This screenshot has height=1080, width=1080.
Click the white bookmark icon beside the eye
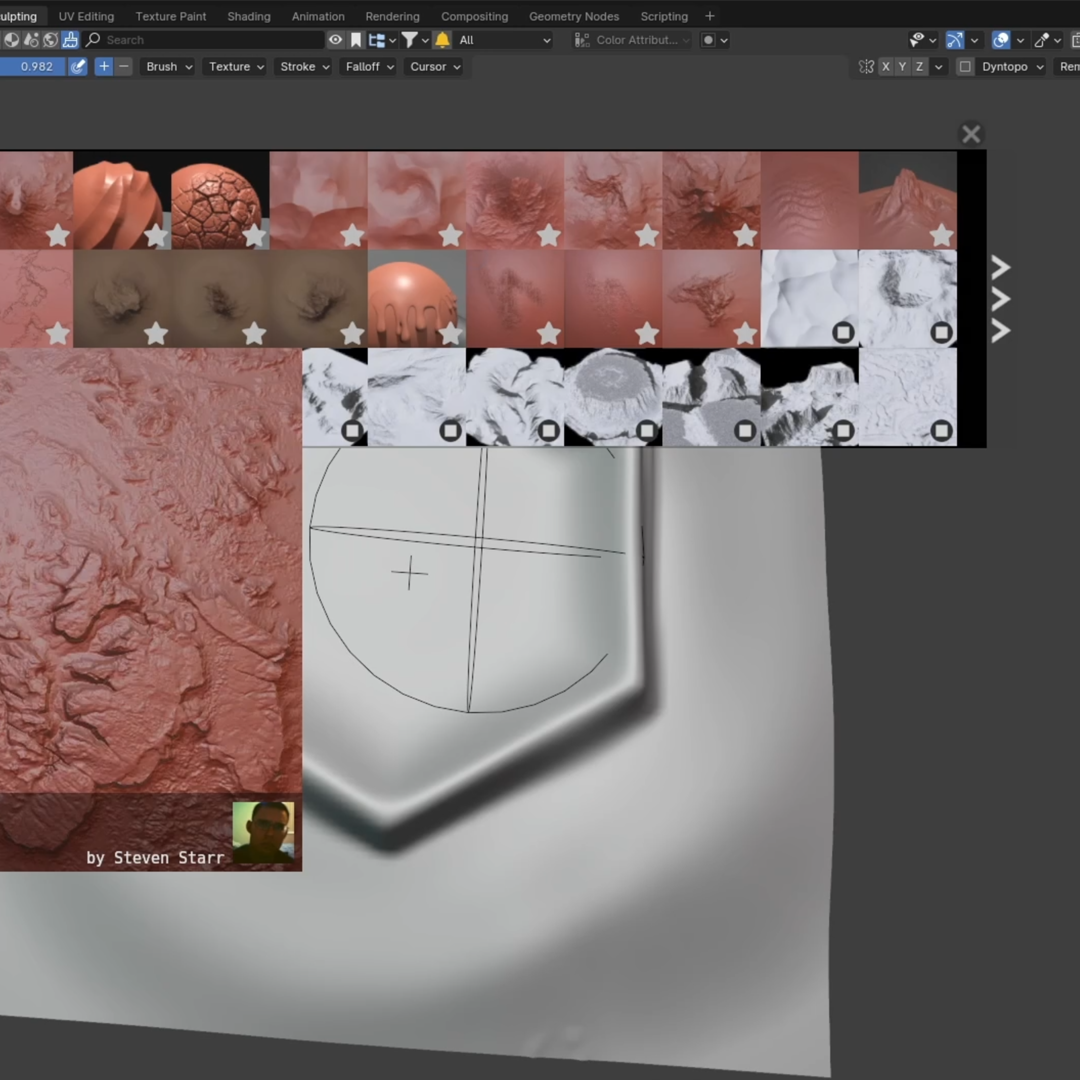click(x=356, y=39)
